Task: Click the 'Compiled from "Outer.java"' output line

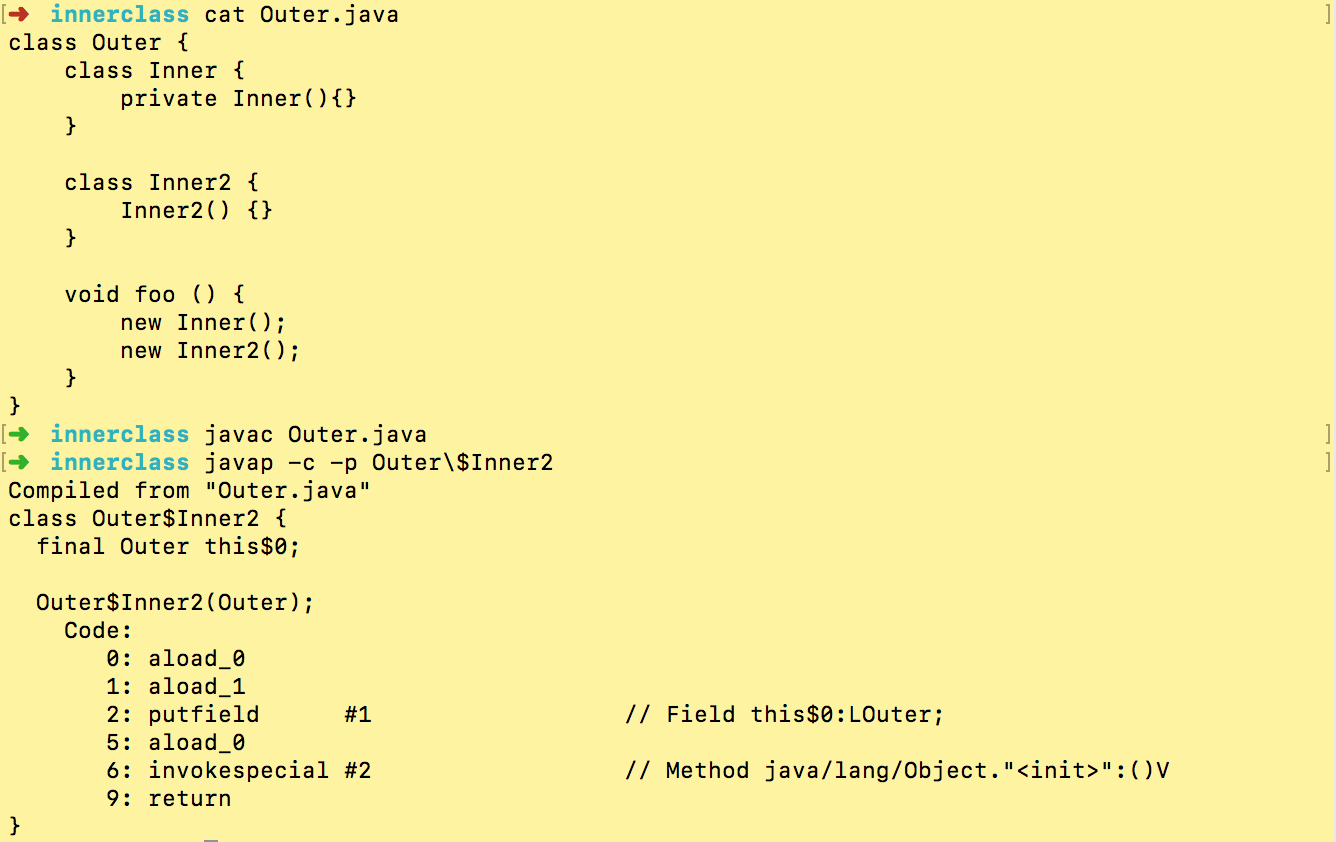Action: tap(189, 490)
